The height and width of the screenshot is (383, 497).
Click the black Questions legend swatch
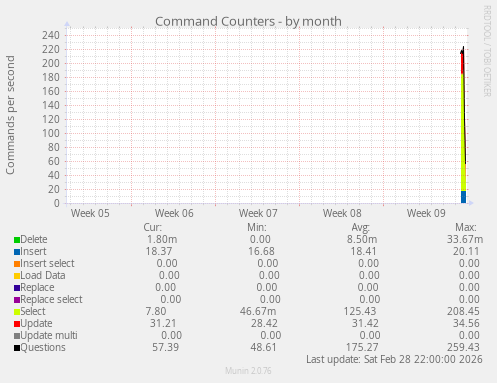(17, 348)
